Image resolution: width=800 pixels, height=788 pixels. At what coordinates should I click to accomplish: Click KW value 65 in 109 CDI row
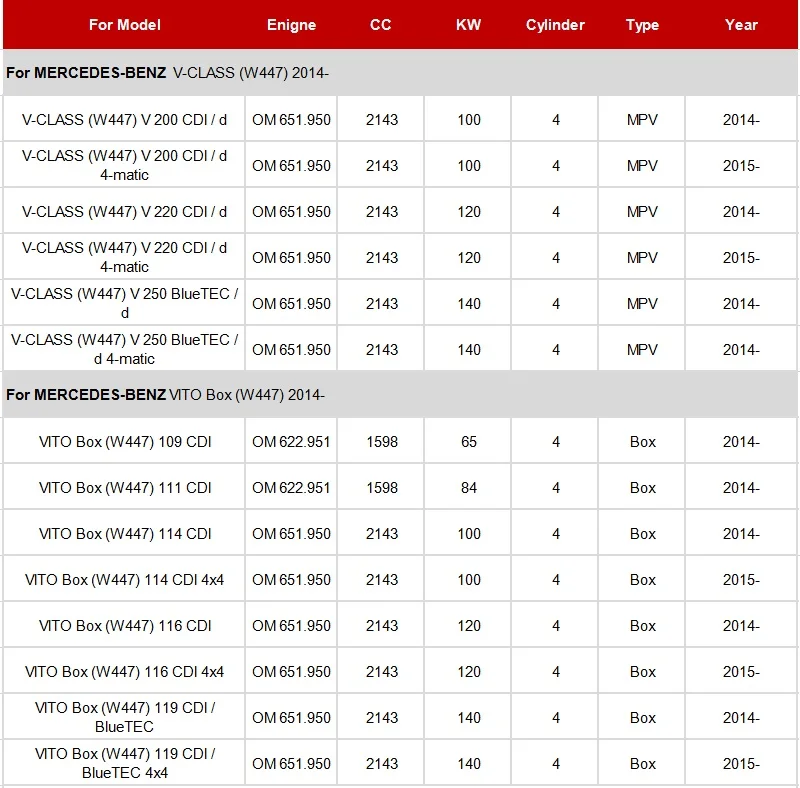(x=469, y=441)
